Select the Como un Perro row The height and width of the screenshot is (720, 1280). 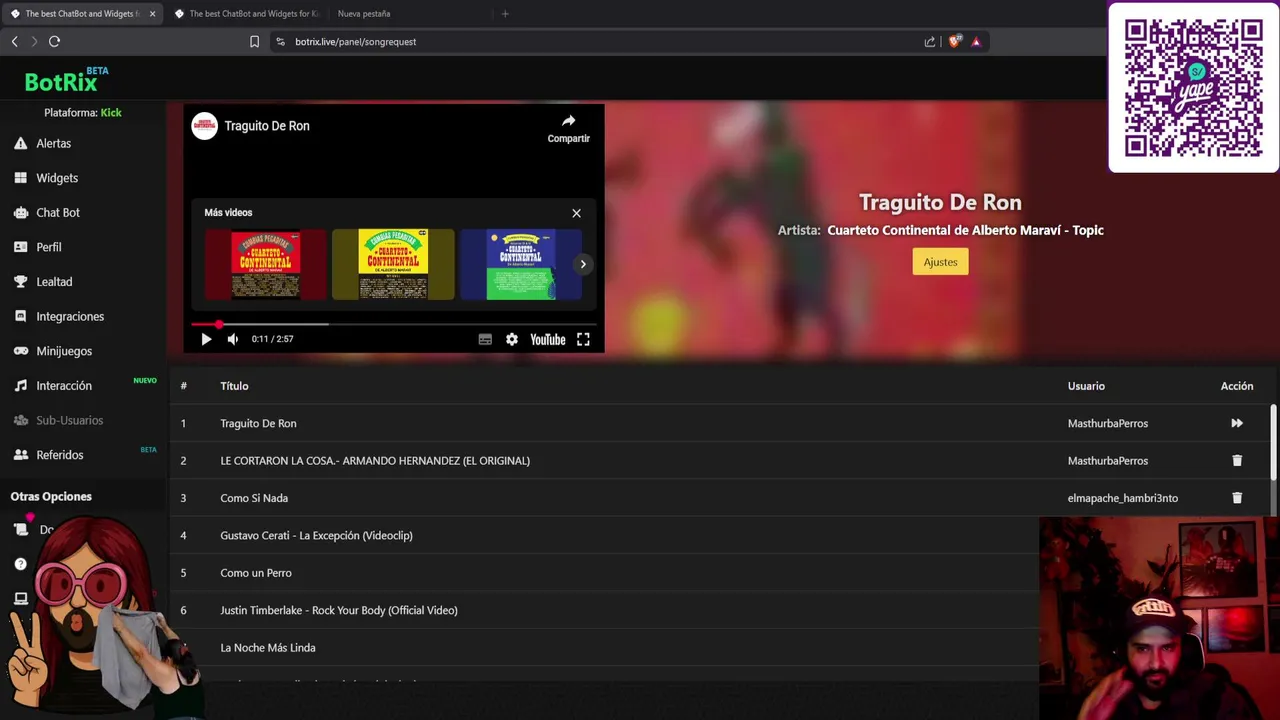click(605, 573)
